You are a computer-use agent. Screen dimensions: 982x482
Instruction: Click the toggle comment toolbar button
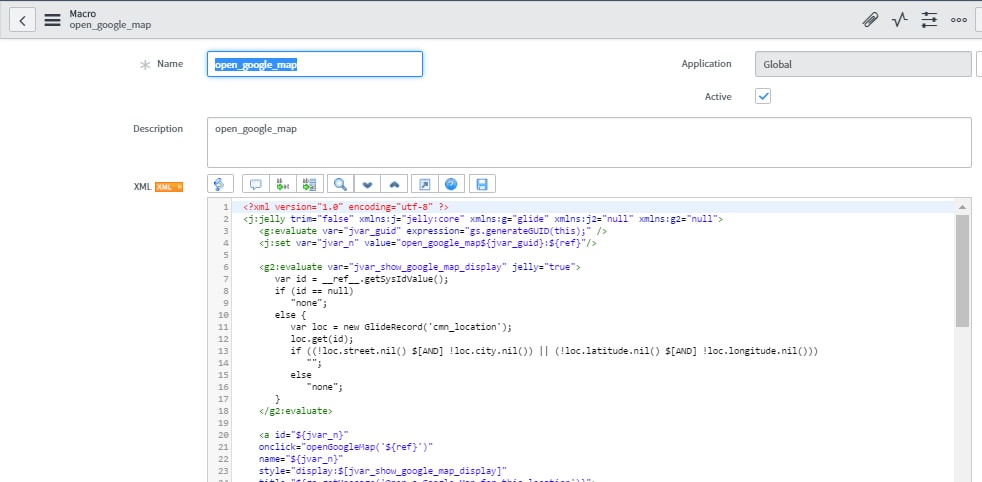[256, 184]
